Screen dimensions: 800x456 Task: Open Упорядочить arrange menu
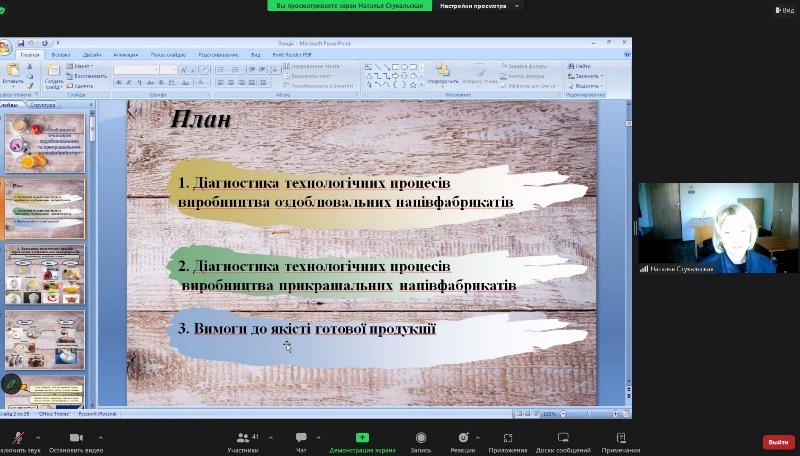coord(443,74)
